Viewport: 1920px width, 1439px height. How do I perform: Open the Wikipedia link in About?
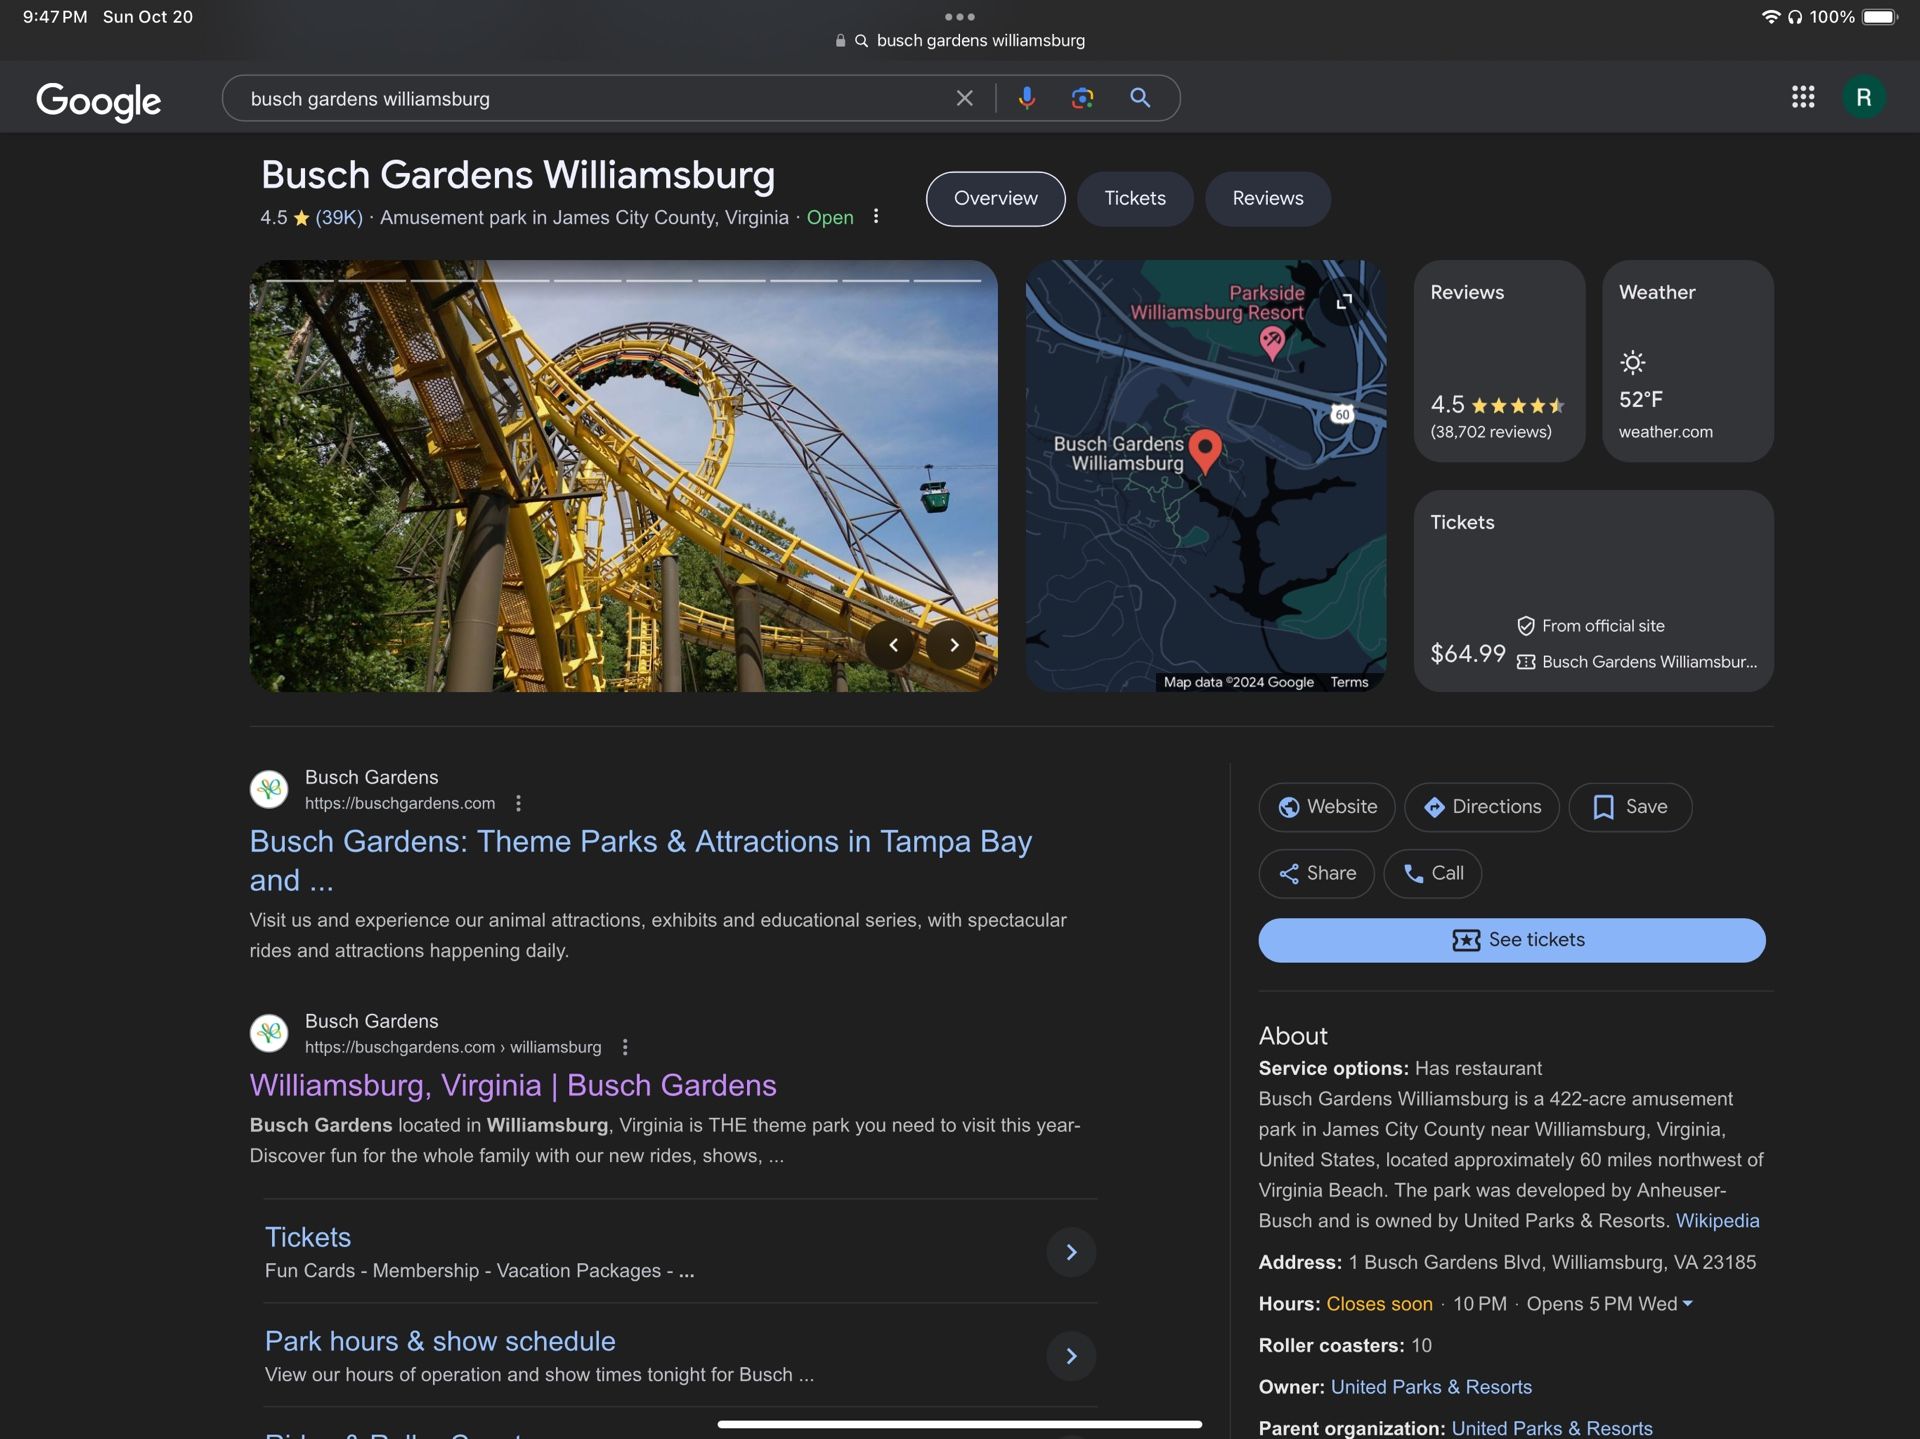coord(1717,1221)
